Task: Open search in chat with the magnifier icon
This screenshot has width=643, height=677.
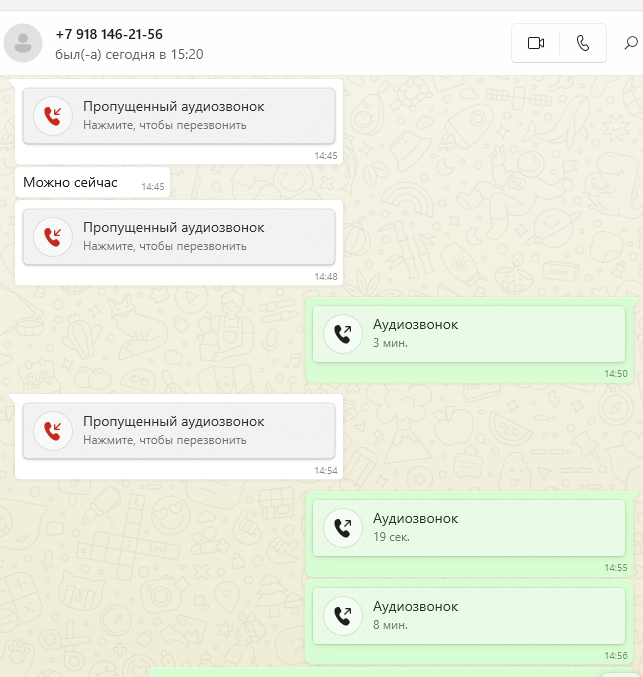Action: pyautogui.click(x=631, y=43)
